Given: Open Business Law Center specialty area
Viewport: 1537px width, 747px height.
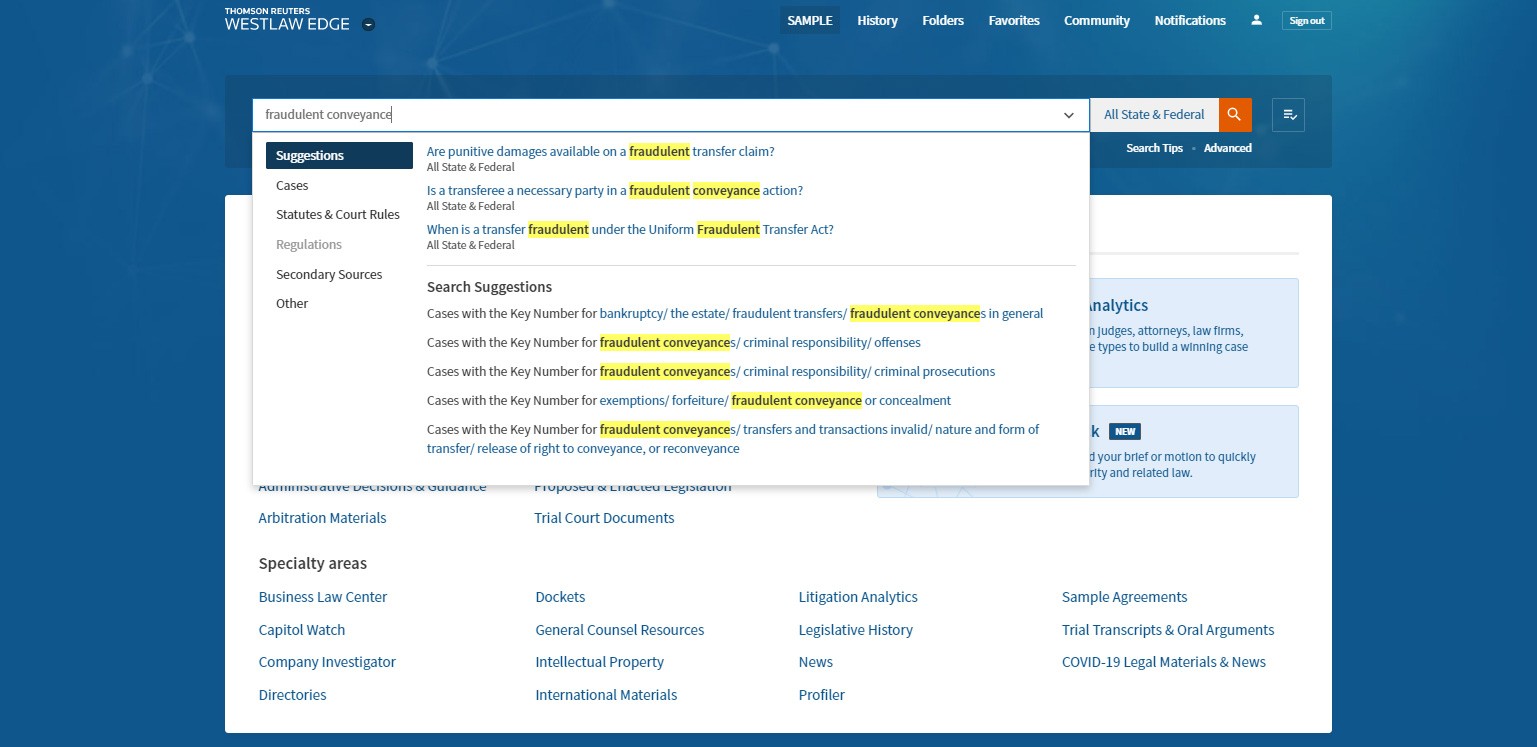Looking at the screenshot, I should click(x=322, y=597).
